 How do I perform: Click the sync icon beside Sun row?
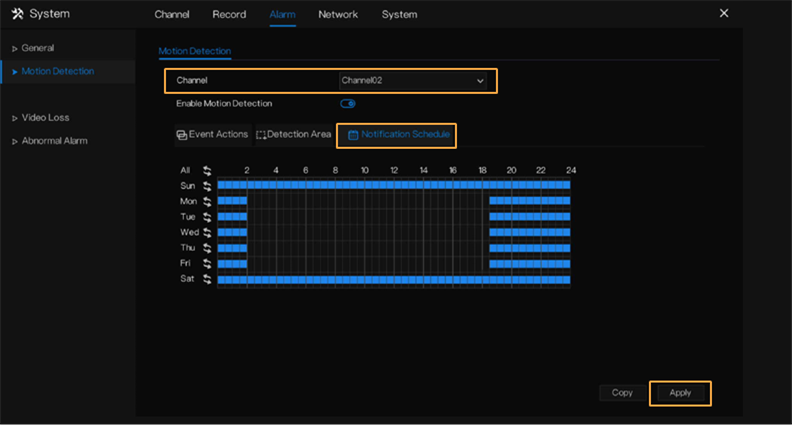pos(207,185)
